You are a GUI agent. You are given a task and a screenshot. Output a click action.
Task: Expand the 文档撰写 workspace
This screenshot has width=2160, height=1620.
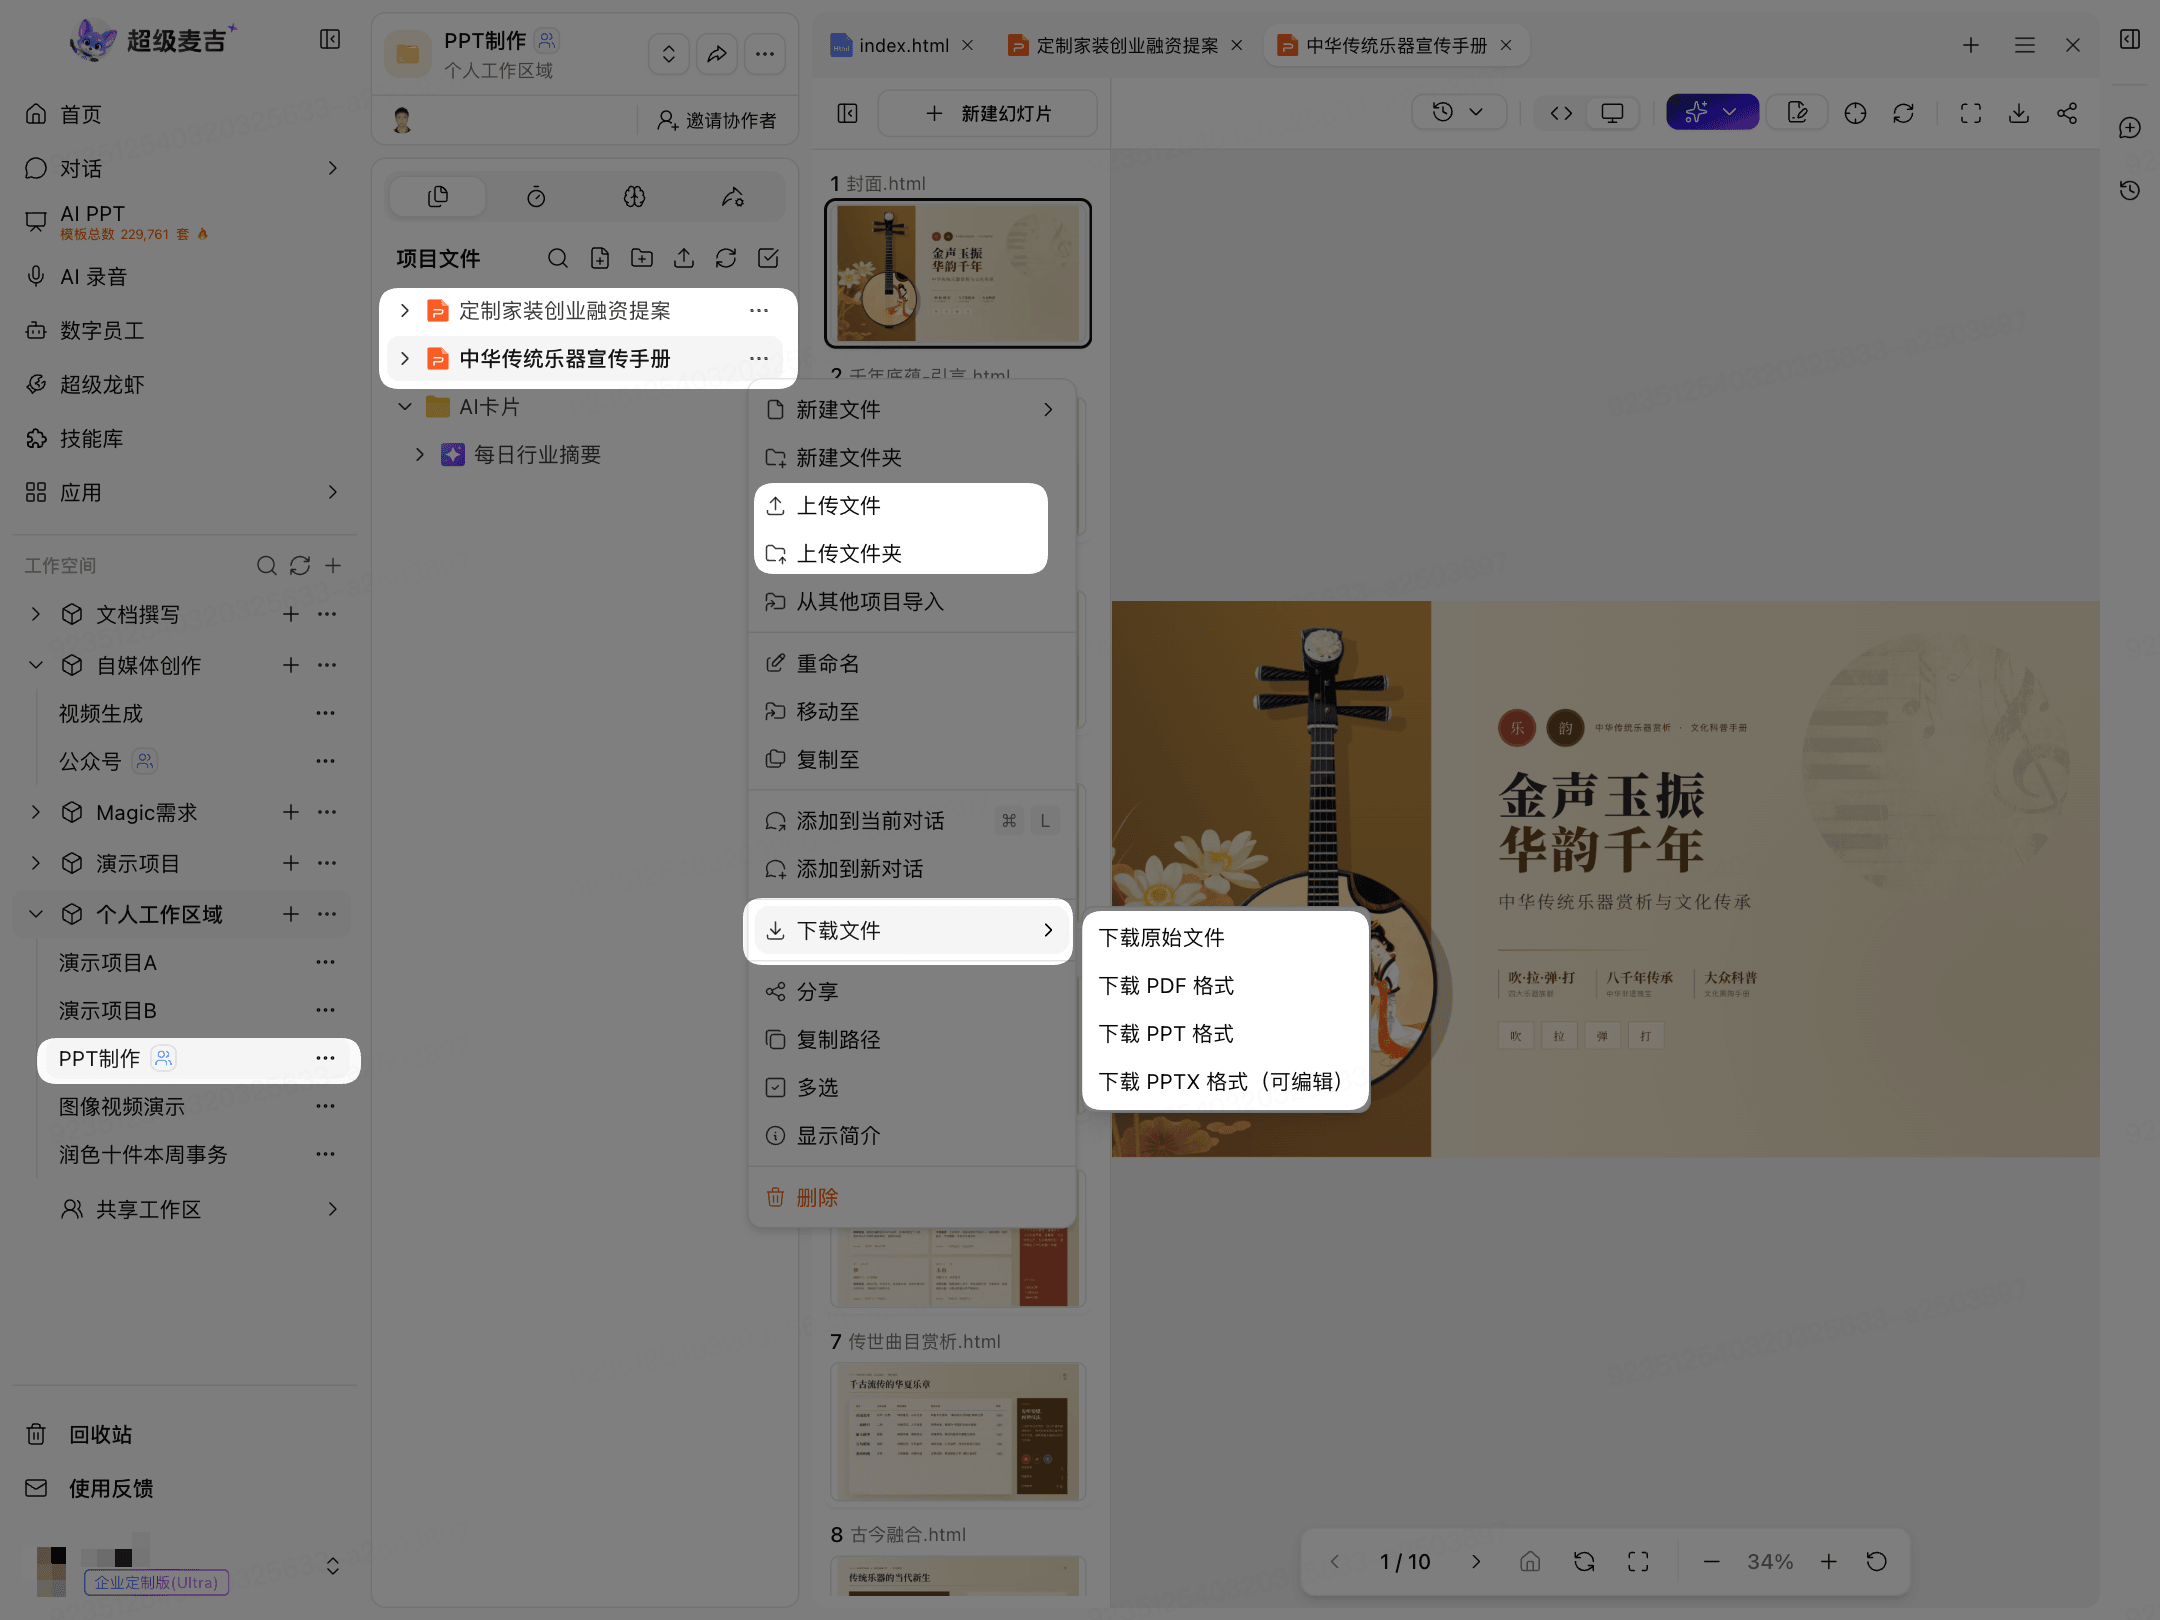point(36,614)
